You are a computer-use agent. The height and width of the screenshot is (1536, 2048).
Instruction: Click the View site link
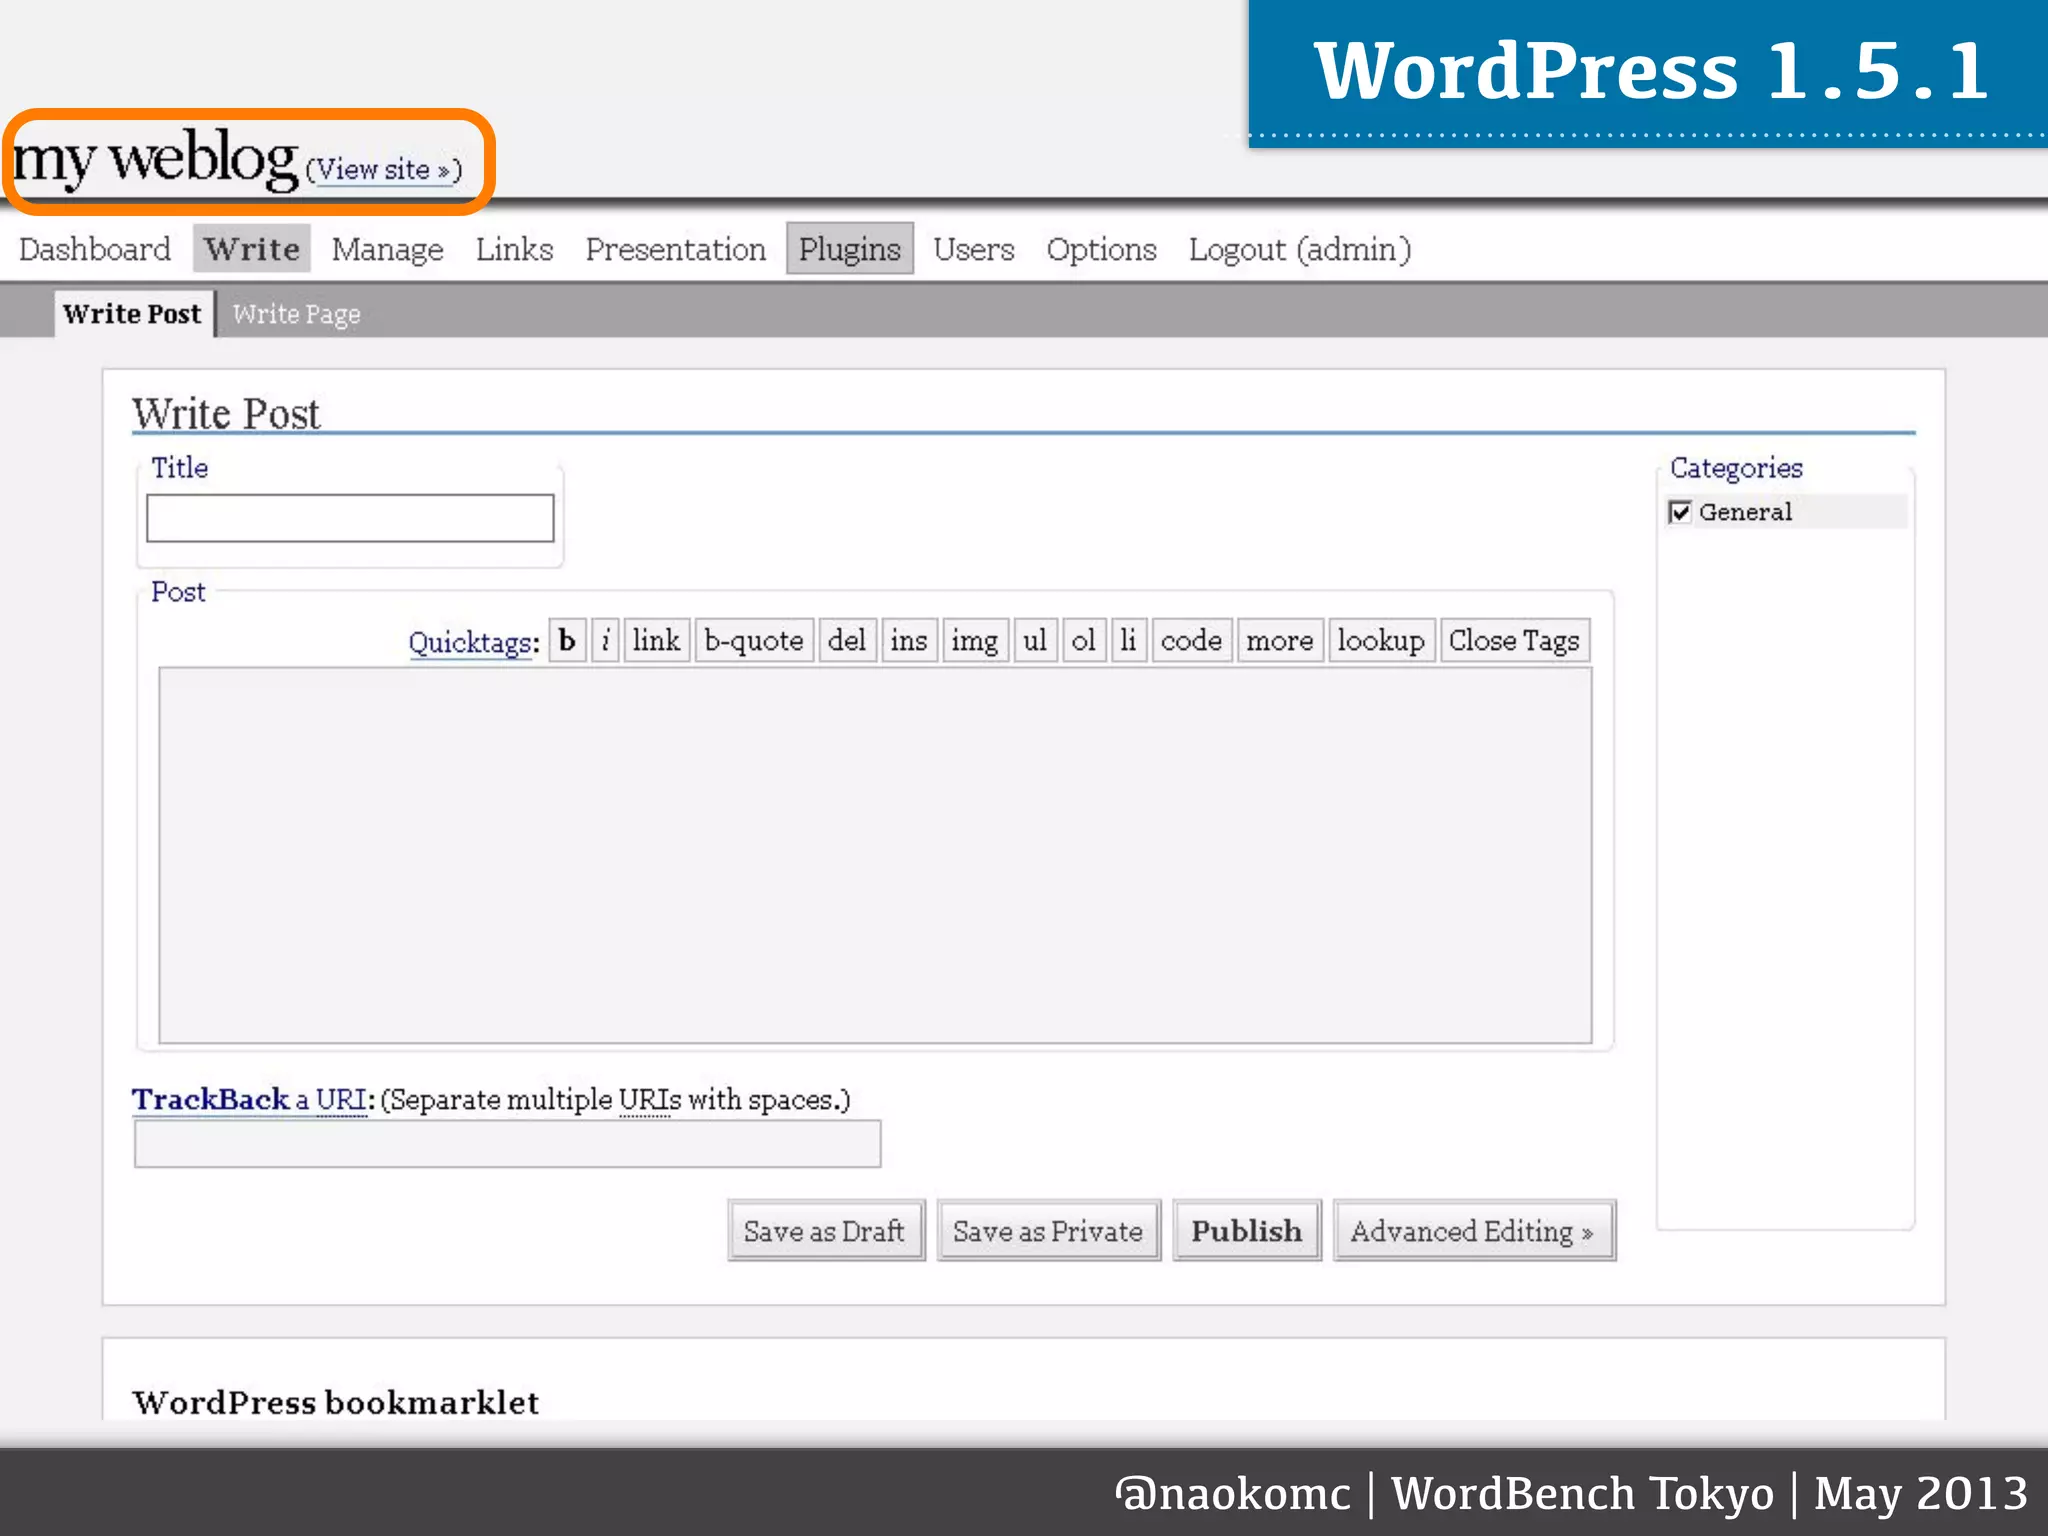tap(382, 170)
